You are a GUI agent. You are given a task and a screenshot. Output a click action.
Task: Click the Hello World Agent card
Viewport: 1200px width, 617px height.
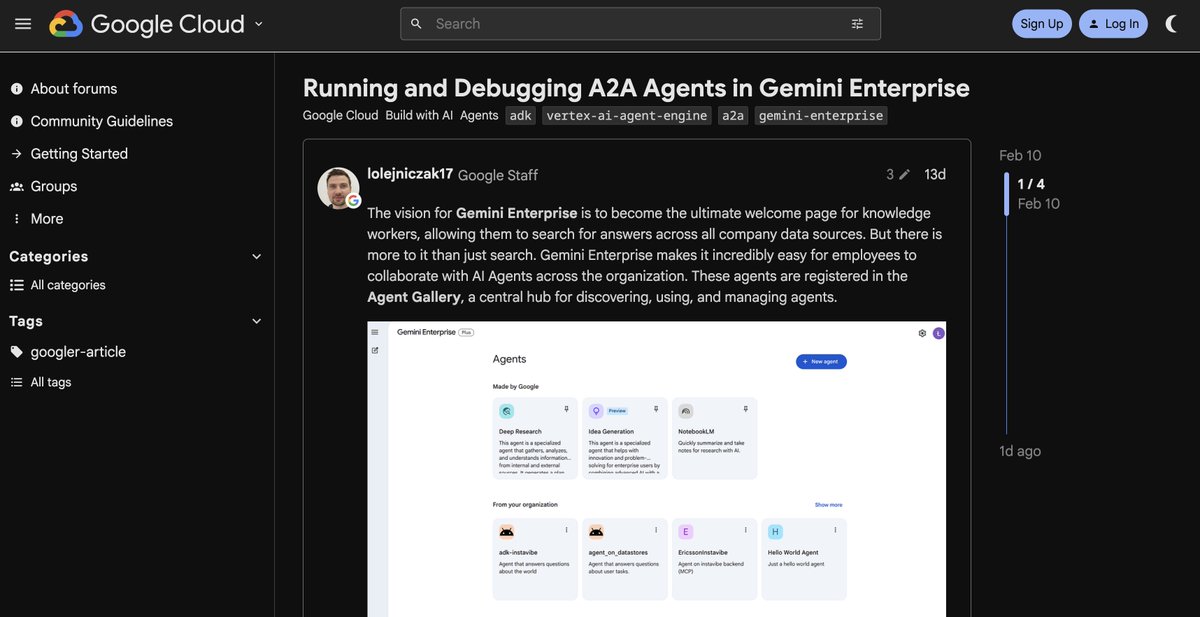[x=804, y=559]
